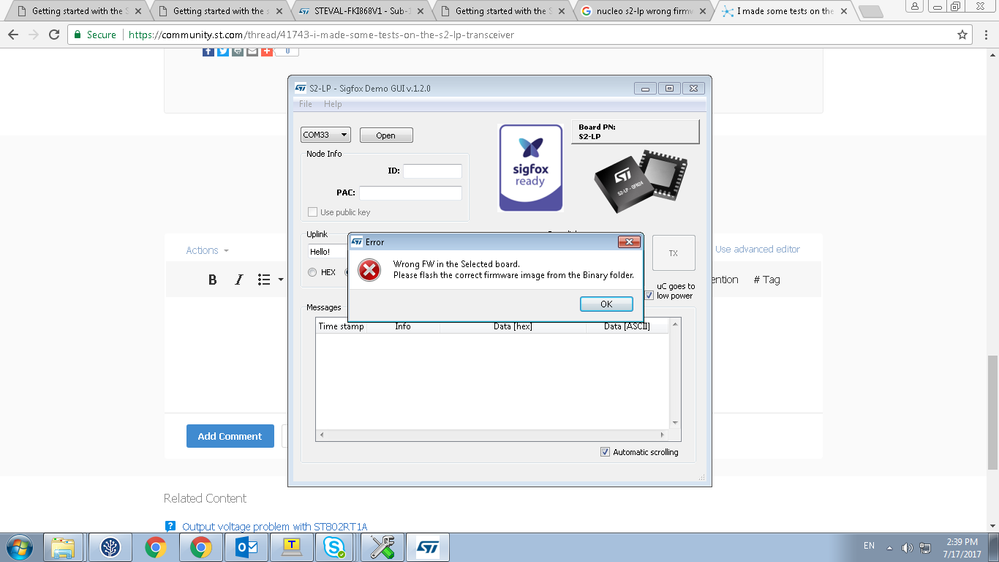Open Outlook from the taskbar
The image size is (999, 562).
[x=246, y=547]
